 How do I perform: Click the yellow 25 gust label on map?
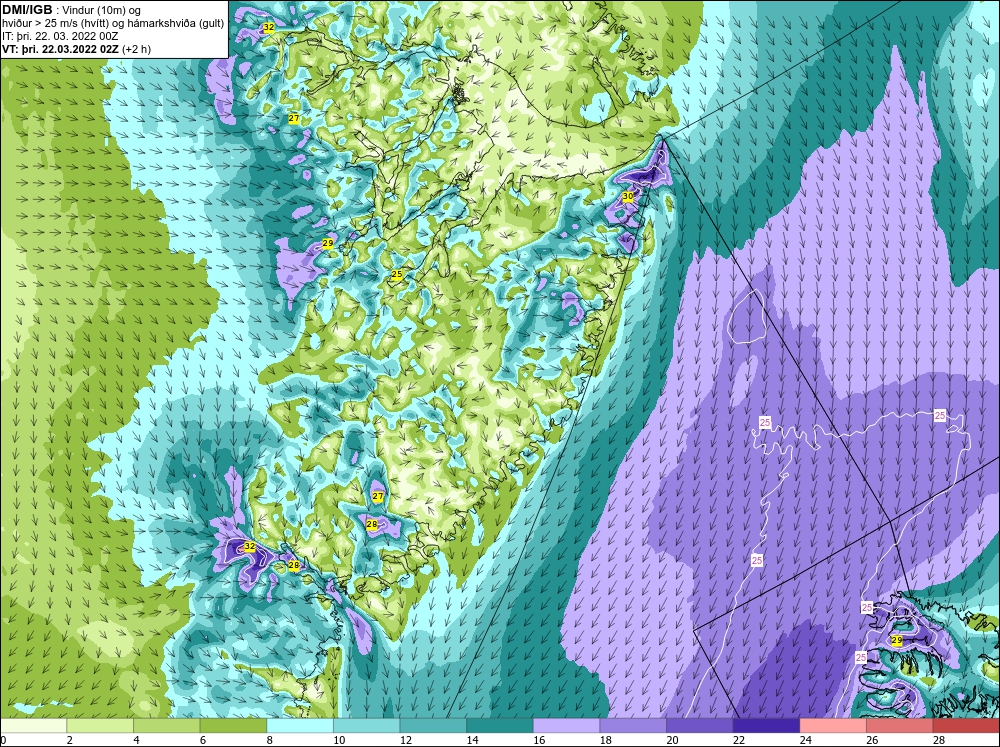coord(397,274)
